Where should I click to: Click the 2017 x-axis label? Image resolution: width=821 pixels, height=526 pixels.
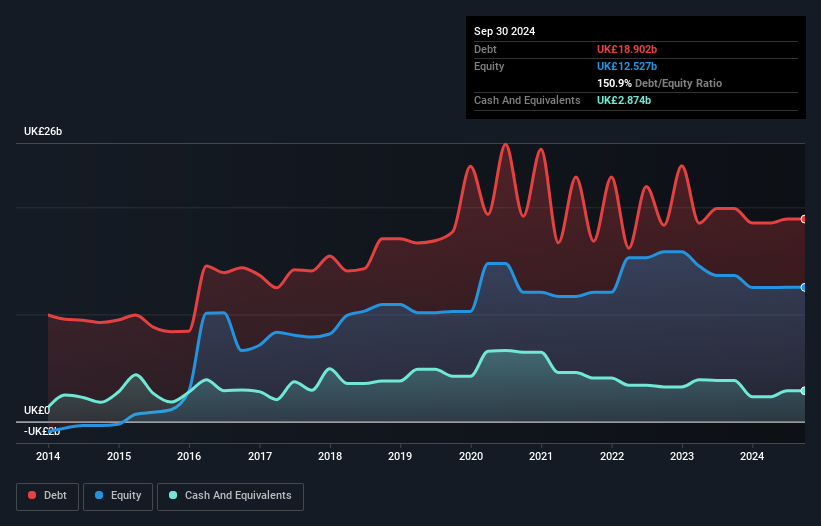(x=260, y=456)
